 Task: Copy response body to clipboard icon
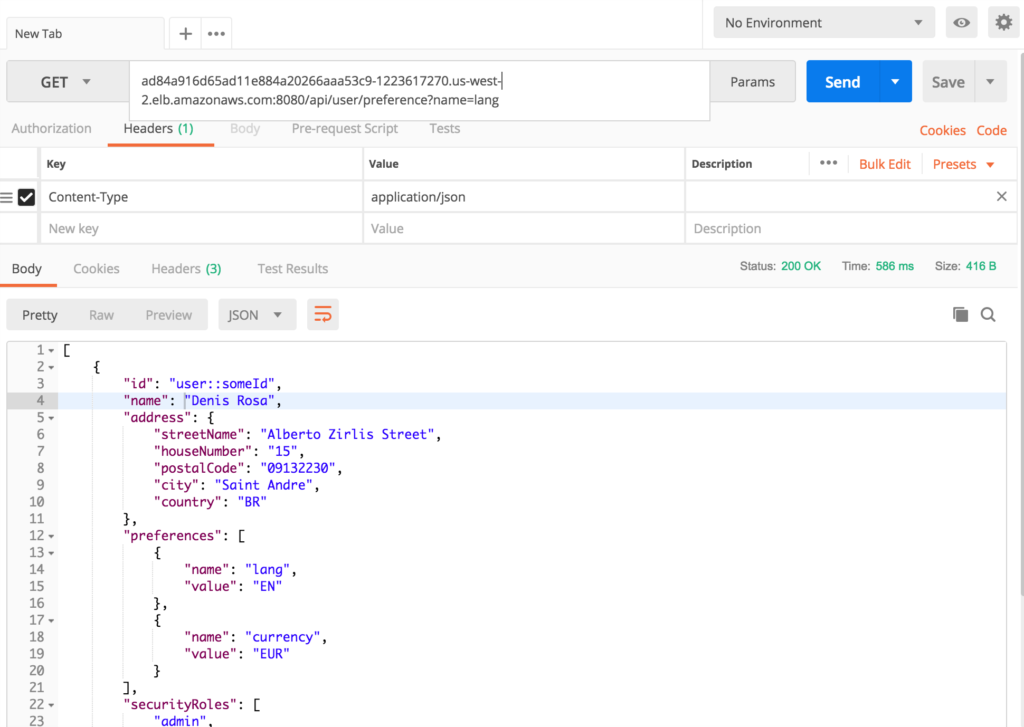pos(960,314)
